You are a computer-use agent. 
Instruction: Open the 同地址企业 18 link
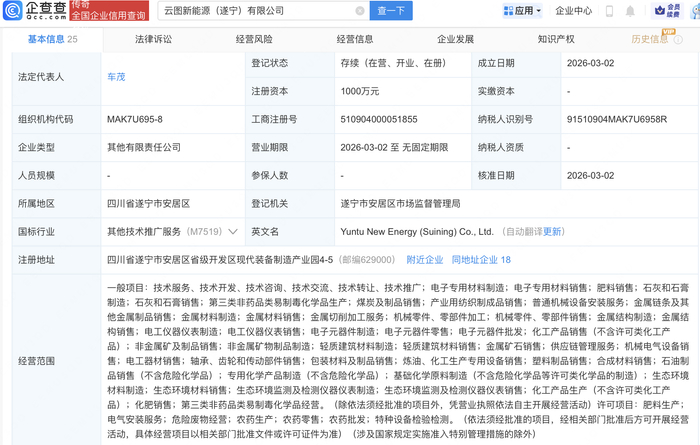click(x=481, y=260)
